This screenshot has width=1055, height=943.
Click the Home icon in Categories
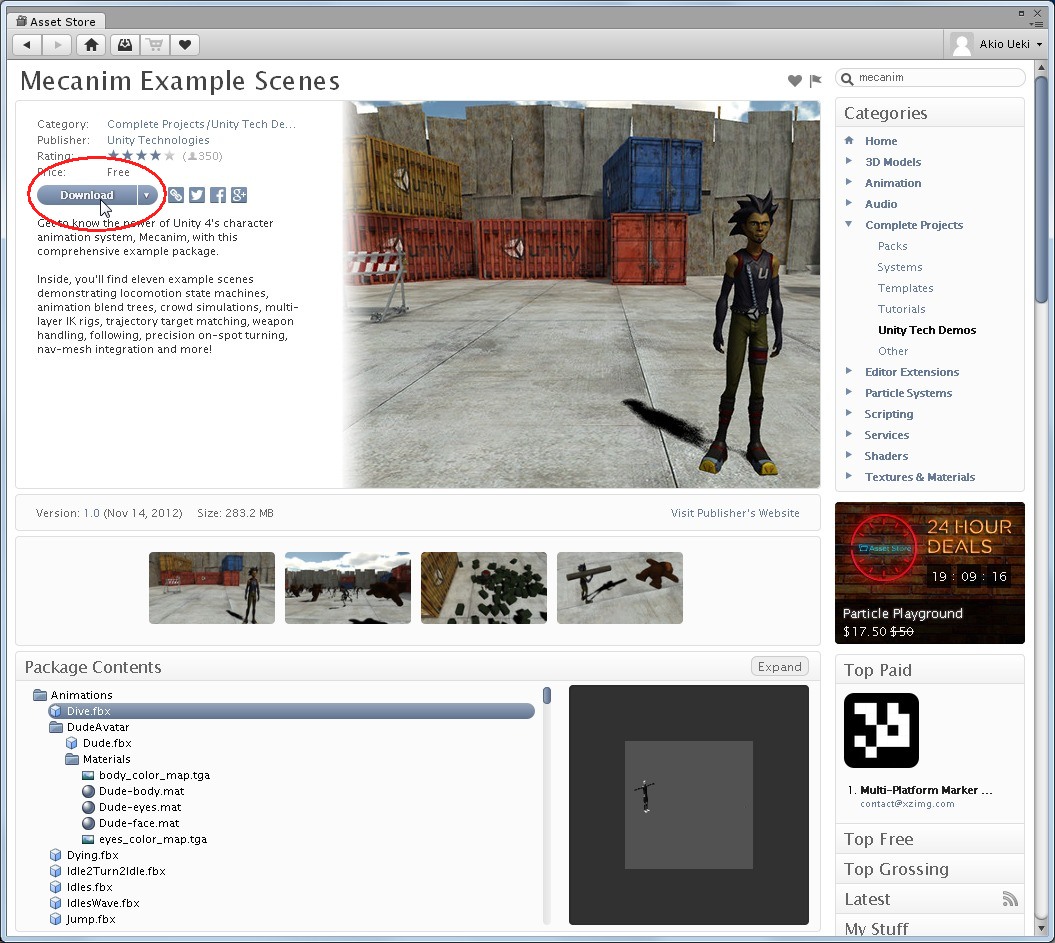(x=849, y=141)
